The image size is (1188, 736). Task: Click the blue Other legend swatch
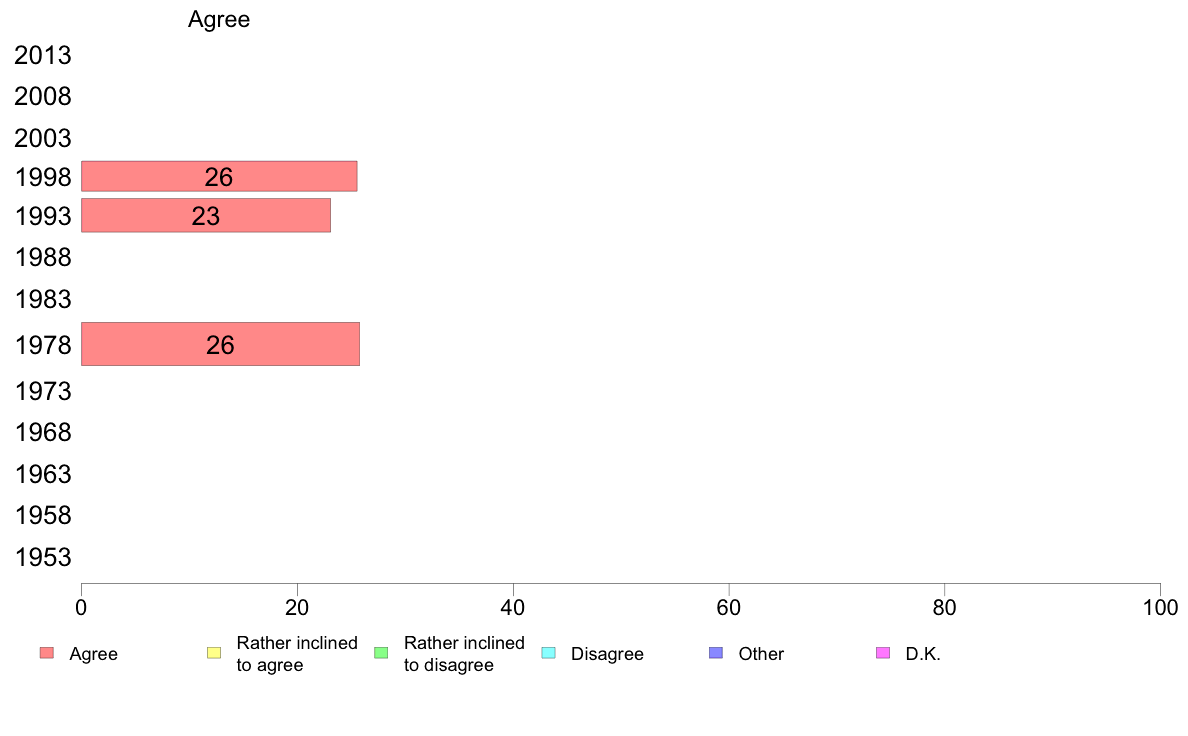(x=715, y=653)
